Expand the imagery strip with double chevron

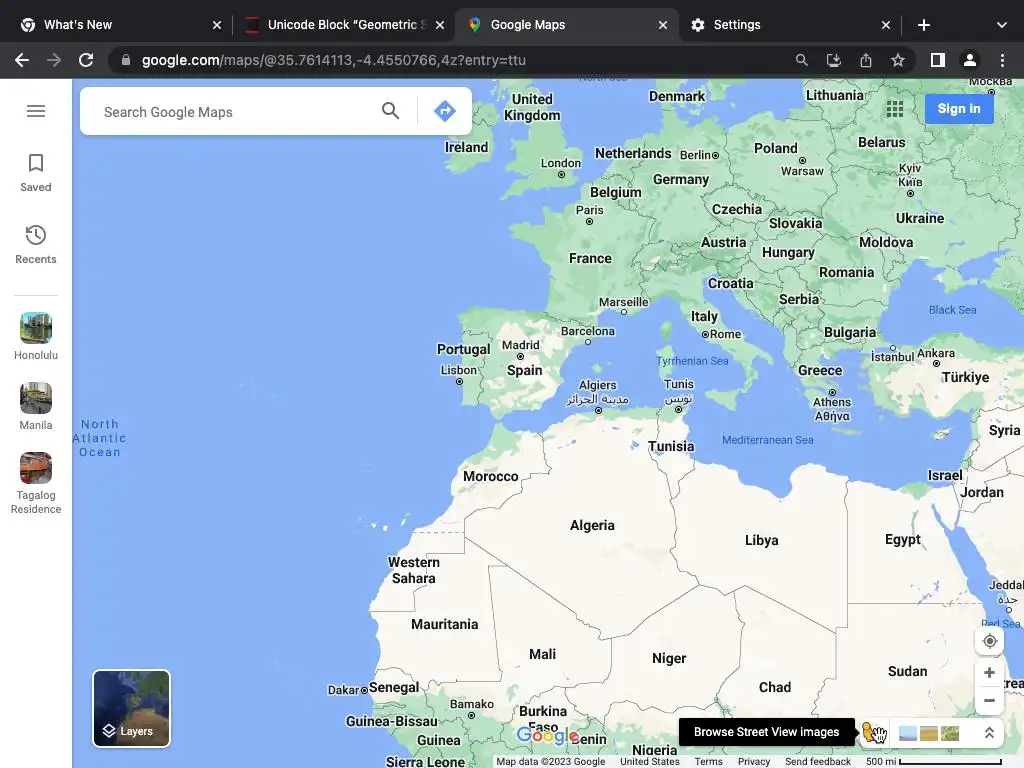coord(989,733)
